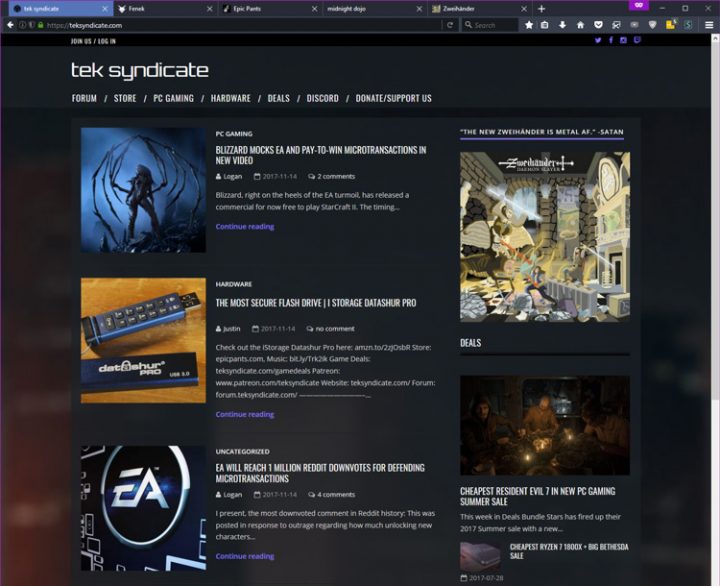Open the Cheapest Ryzen 7 1800X deal title
720x586 pixels.
point(569,551)
